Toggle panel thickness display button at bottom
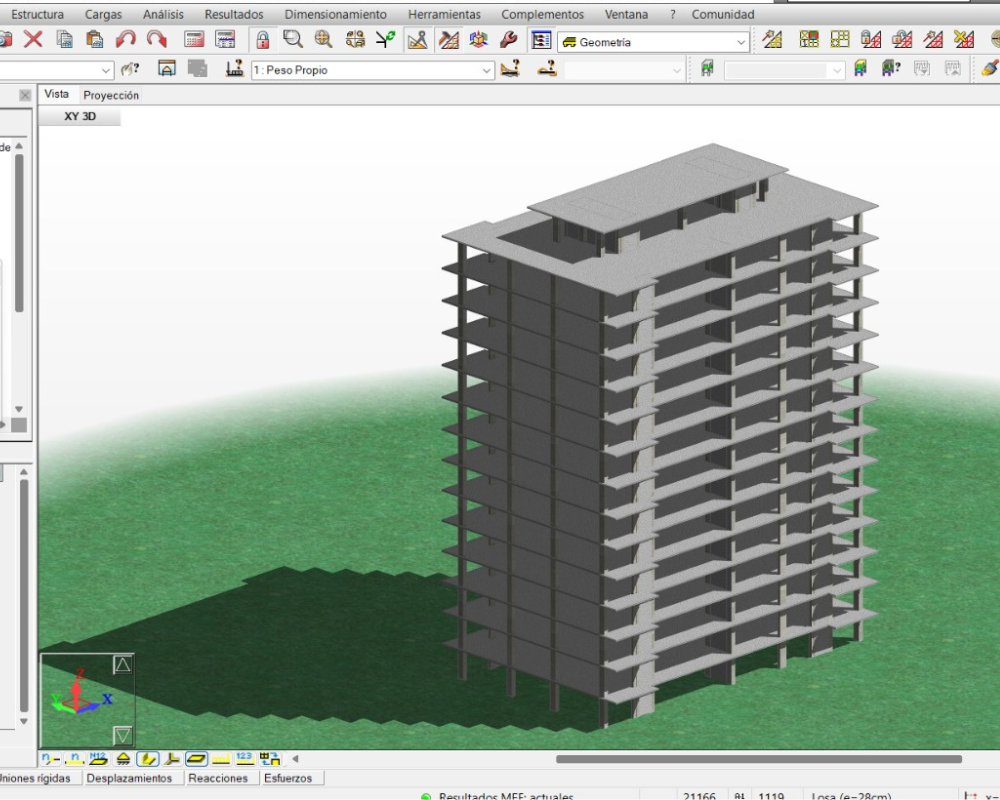This screenshot has height=800, width=1000. pyautogui.click(x=196, y=759)
